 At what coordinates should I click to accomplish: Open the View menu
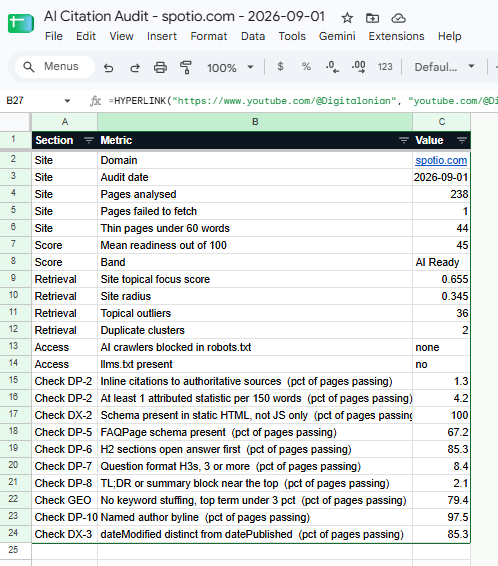[122, 36]
